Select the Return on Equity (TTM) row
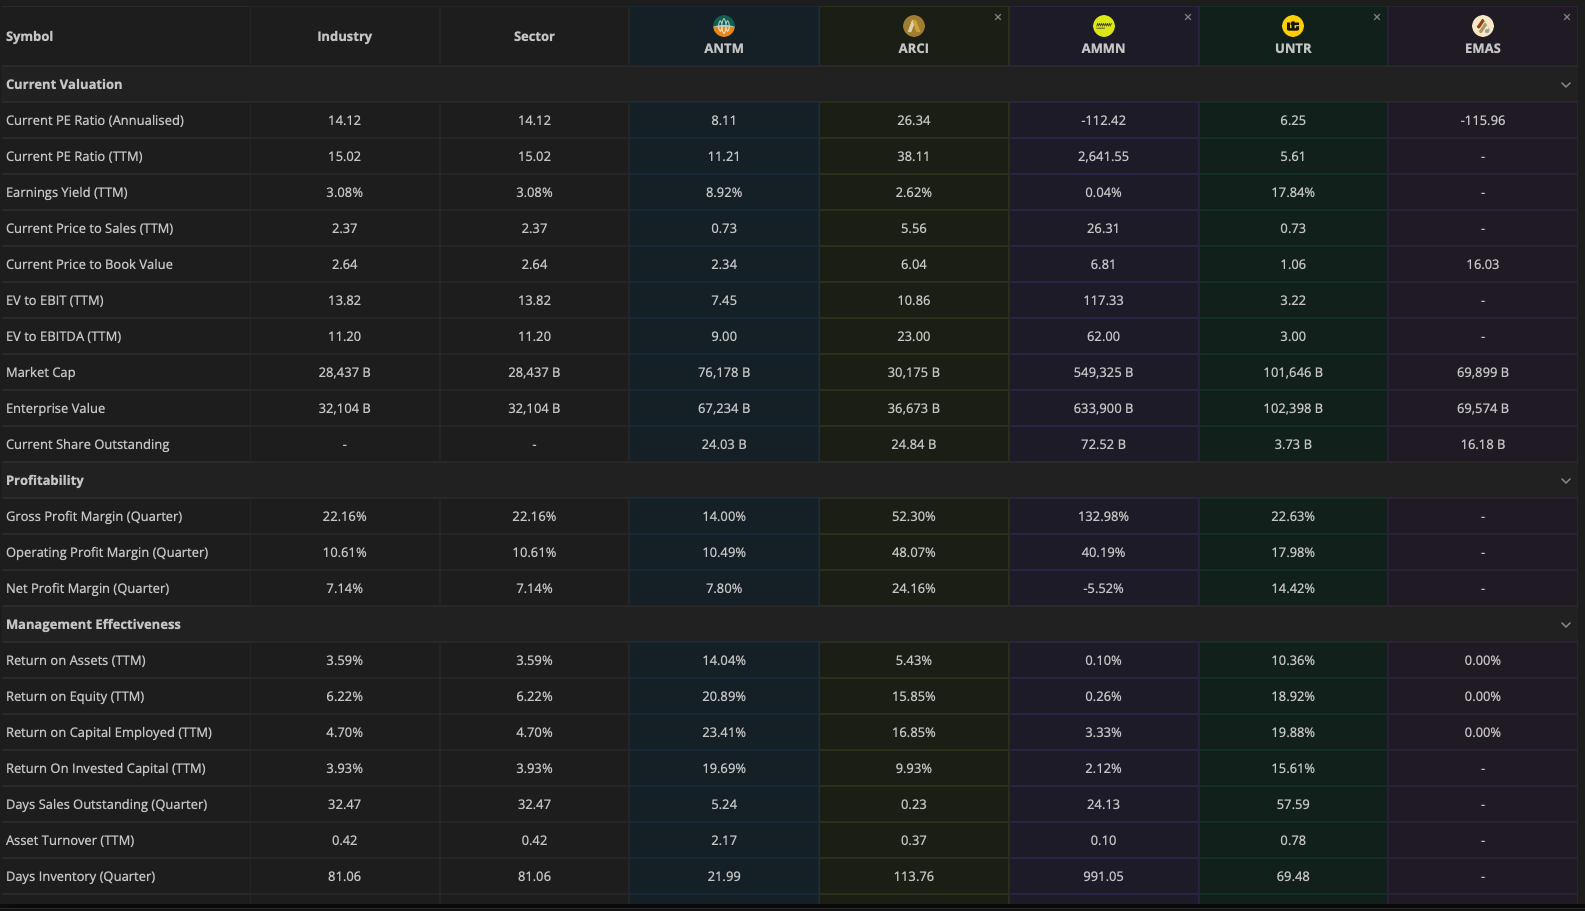 75,696
